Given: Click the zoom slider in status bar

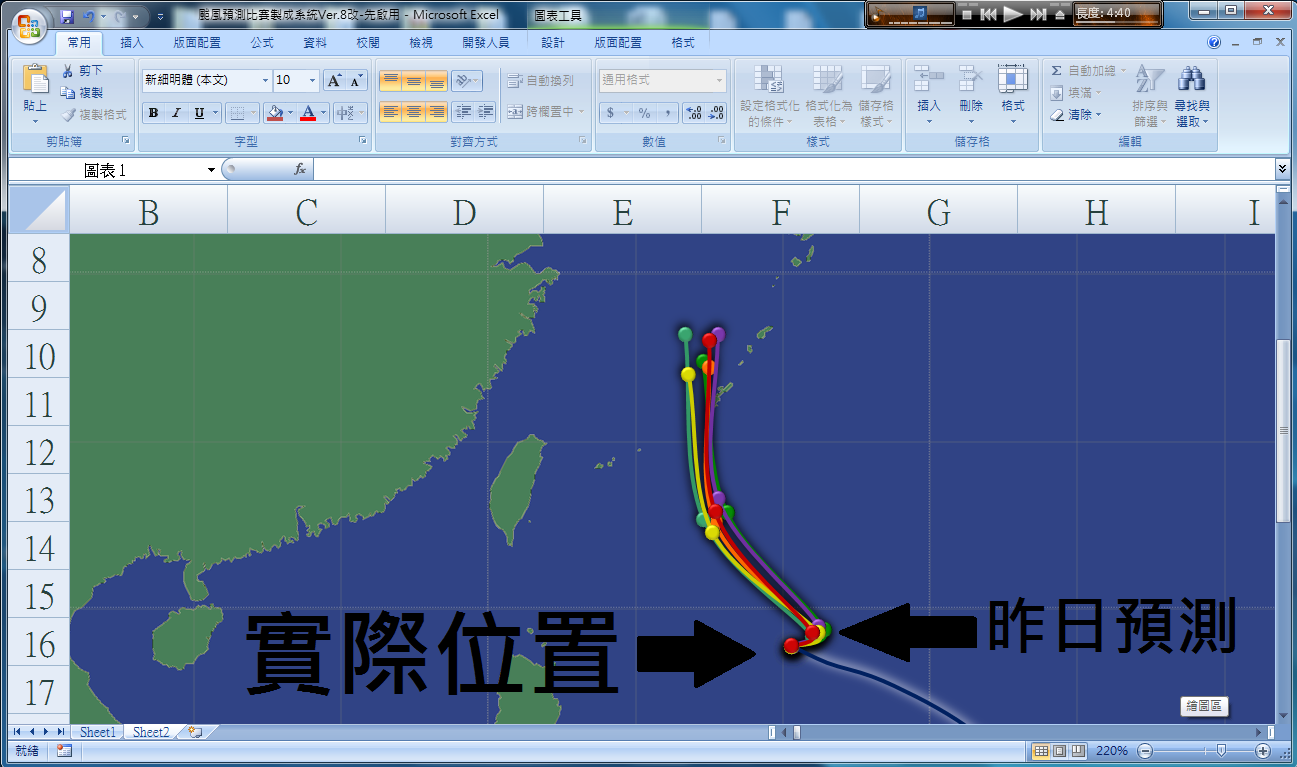Looking at the screenshot, I should (x=1221, y=751).
